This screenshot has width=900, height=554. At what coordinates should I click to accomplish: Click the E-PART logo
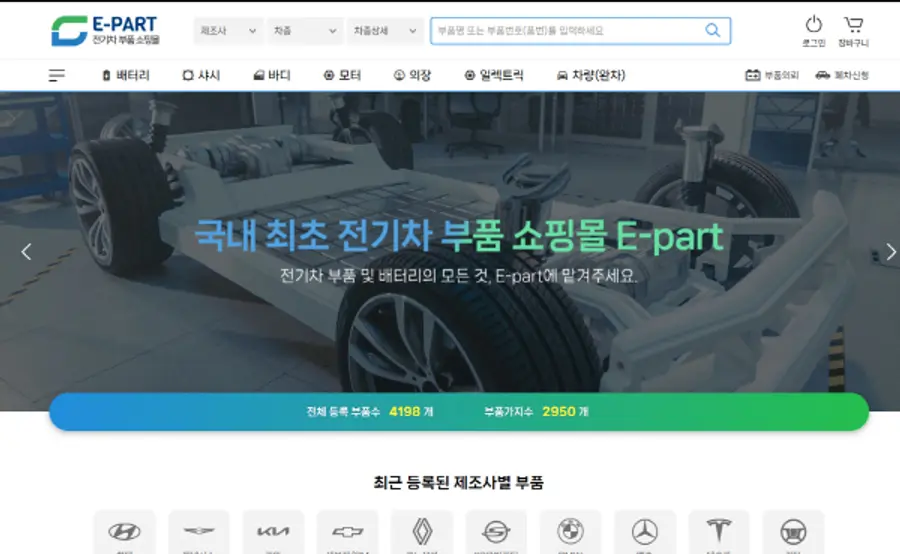tap(105, 30)
